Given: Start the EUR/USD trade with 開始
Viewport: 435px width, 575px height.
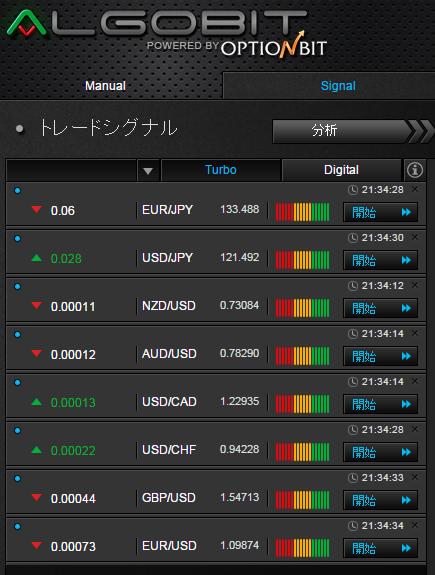Looking at the screenshot, I should point(380,548).
